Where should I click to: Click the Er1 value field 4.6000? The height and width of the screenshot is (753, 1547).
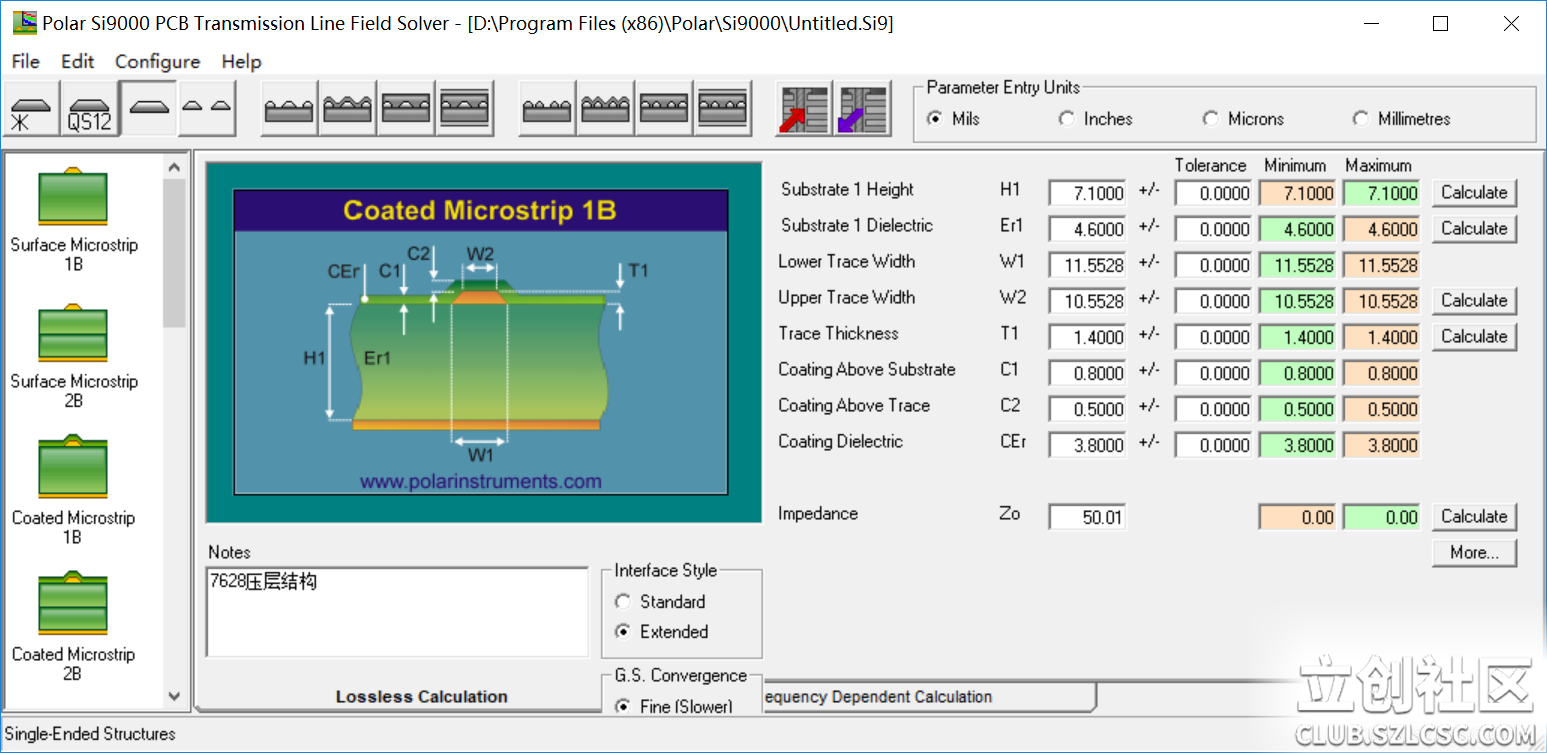(x=1087, y=229)
